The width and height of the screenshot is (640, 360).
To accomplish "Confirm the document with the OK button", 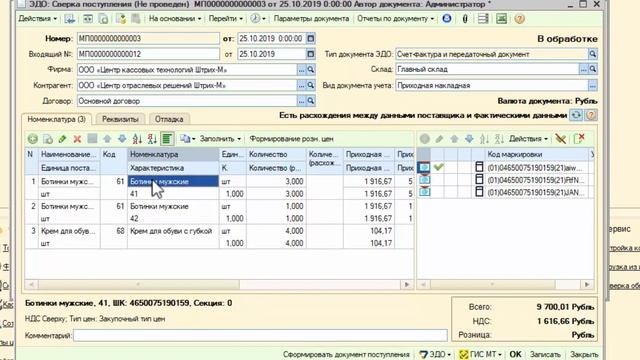I will [516, 354].
